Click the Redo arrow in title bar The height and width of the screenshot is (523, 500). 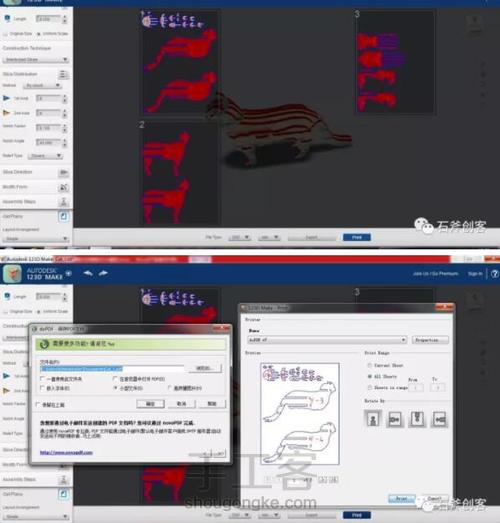(103, 274)
